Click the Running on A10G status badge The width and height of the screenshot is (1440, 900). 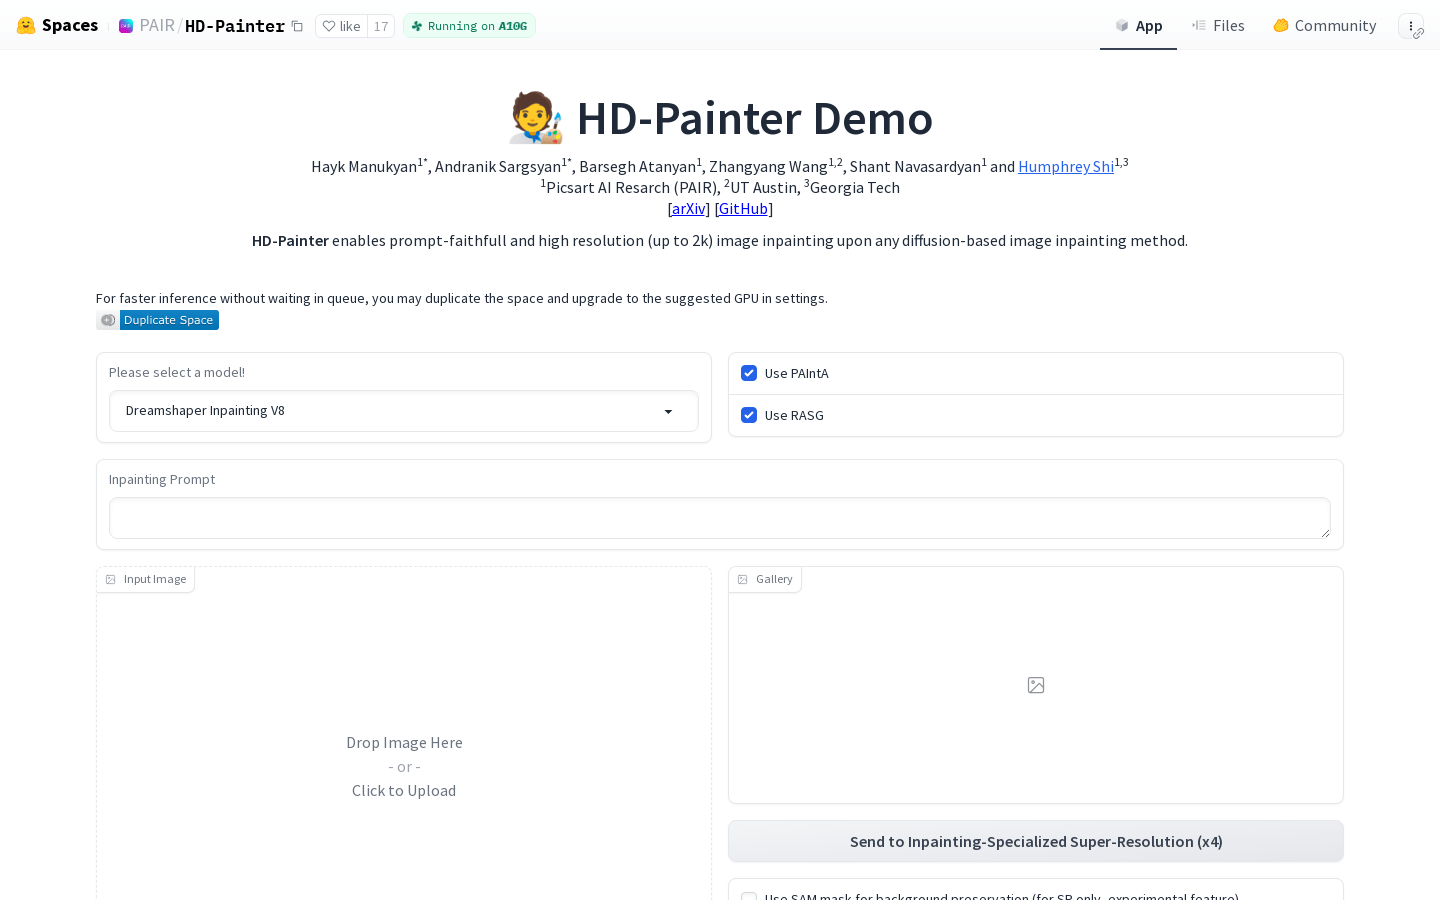tap(469, 26)
